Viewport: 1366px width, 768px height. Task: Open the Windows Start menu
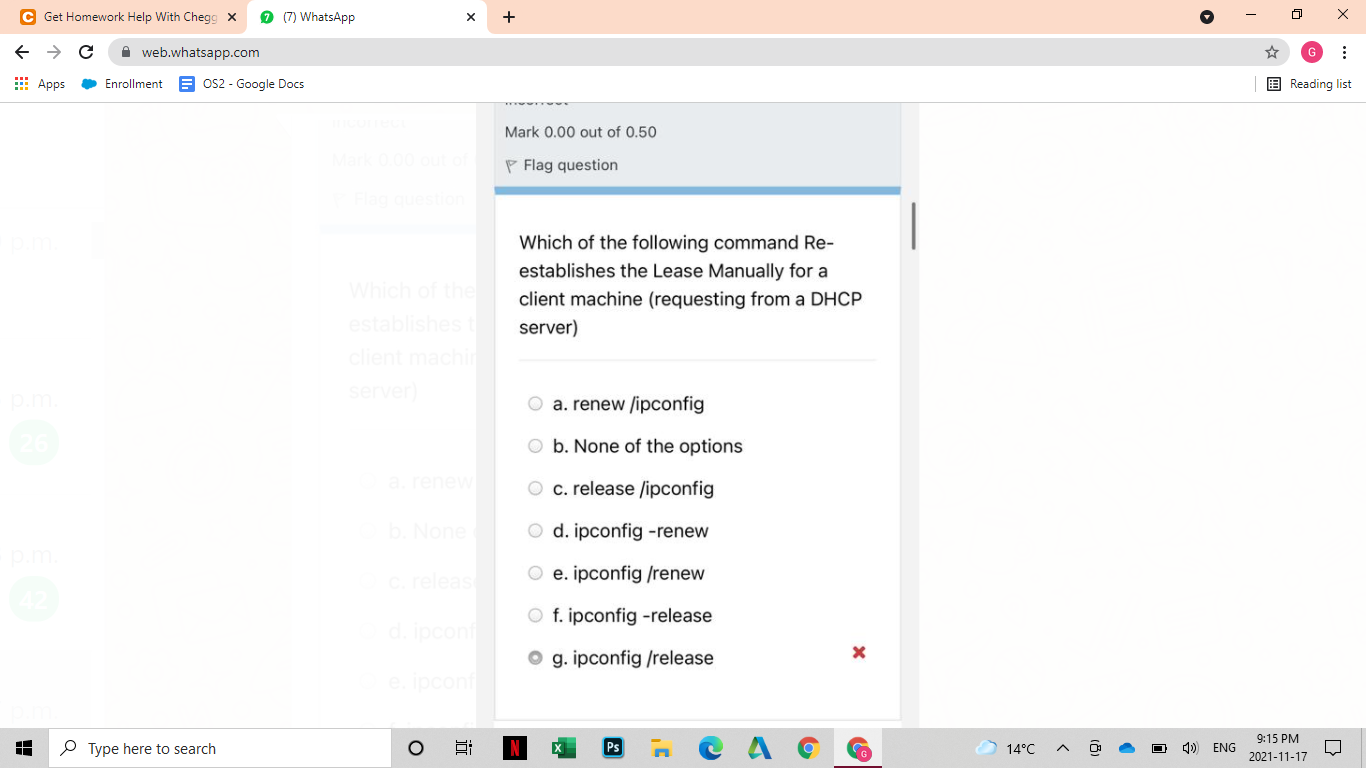tap(24, 748)
